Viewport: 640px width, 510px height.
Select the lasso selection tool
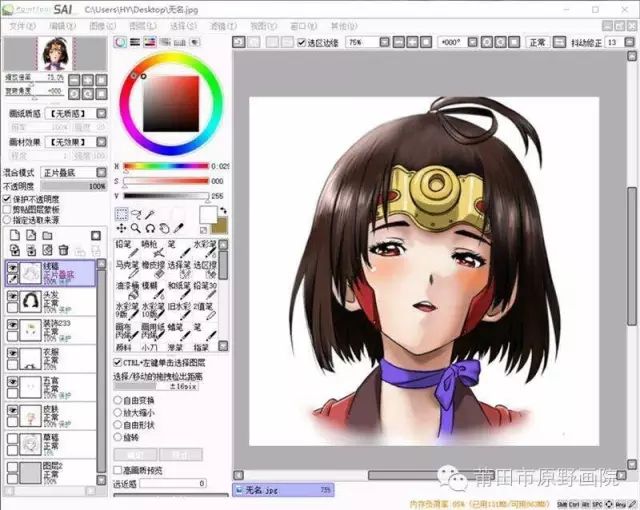(136, 214)
